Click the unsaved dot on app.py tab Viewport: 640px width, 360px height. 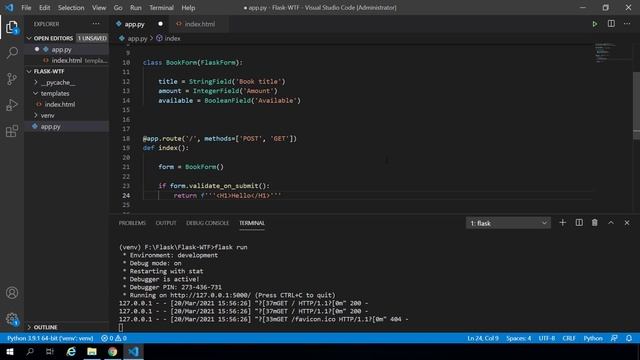(160, 24)
